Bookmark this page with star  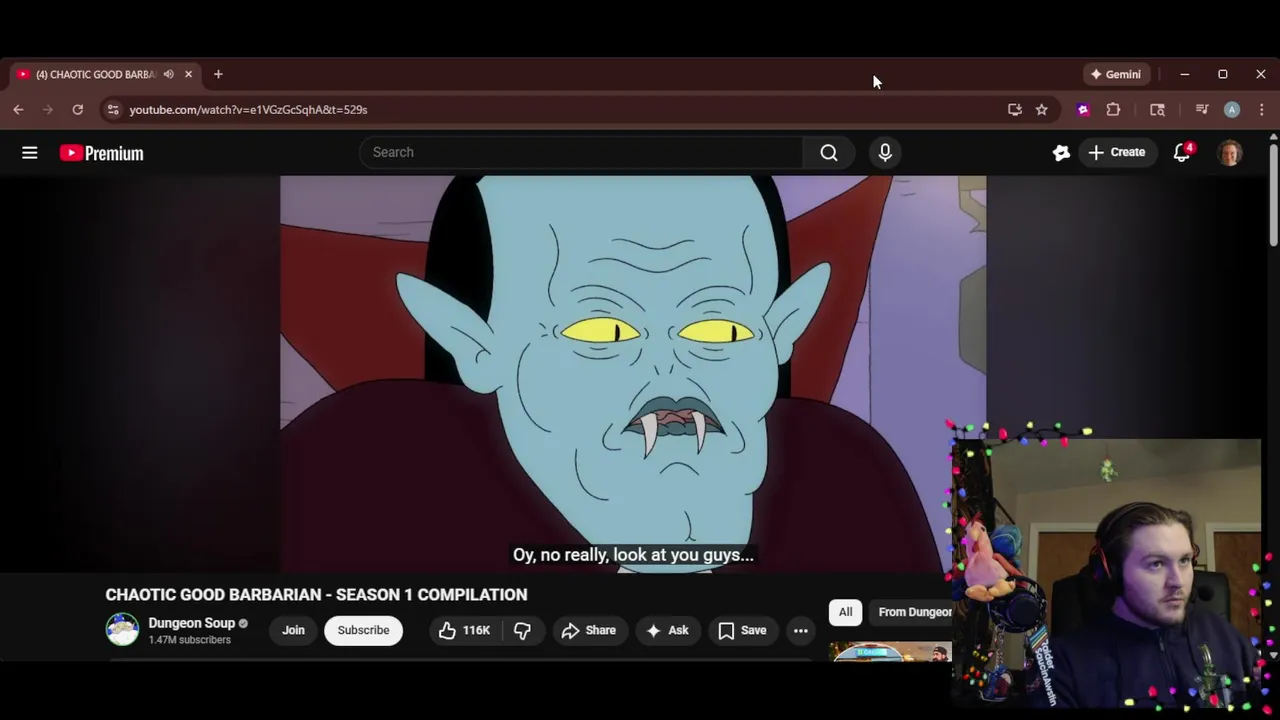1041,110
